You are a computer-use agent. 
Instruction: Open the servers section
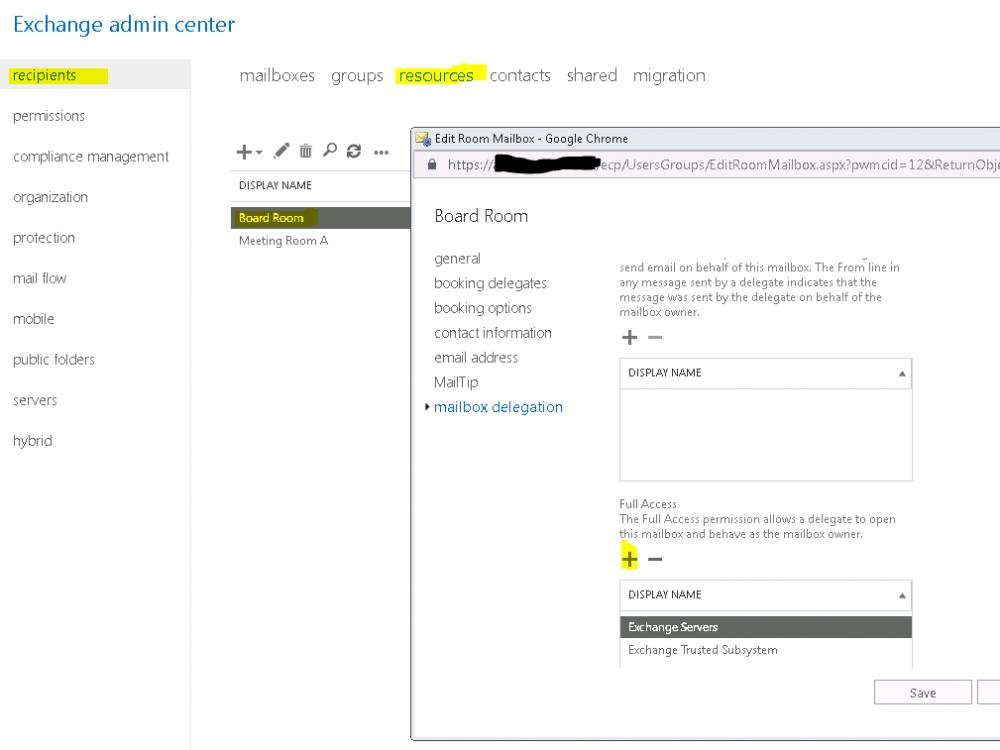coord(35,401)
